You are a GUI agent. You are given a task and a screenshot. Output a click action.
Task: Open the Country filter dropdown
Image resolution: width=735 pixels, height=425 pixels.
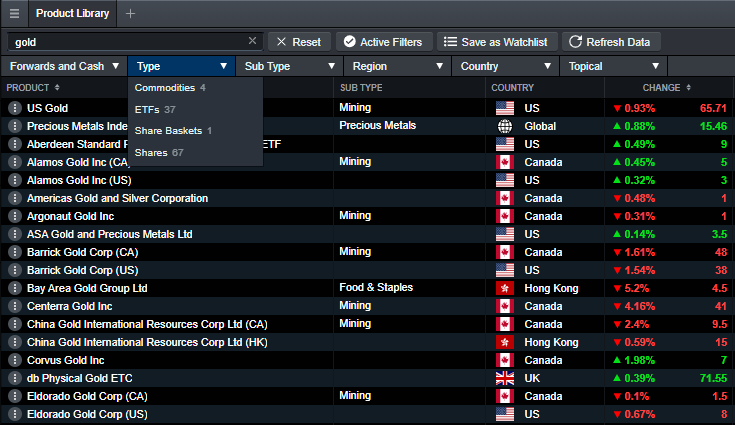(505, 66)
